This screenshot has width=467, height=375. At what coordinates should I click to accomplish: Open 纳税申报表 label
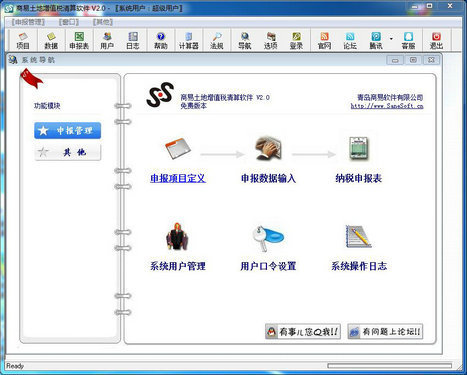[x=359, y=178]
